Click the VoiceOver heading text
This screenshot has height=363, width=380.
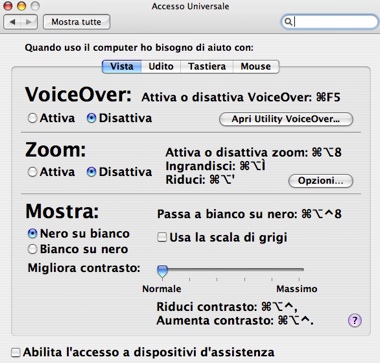coord(79,95)
